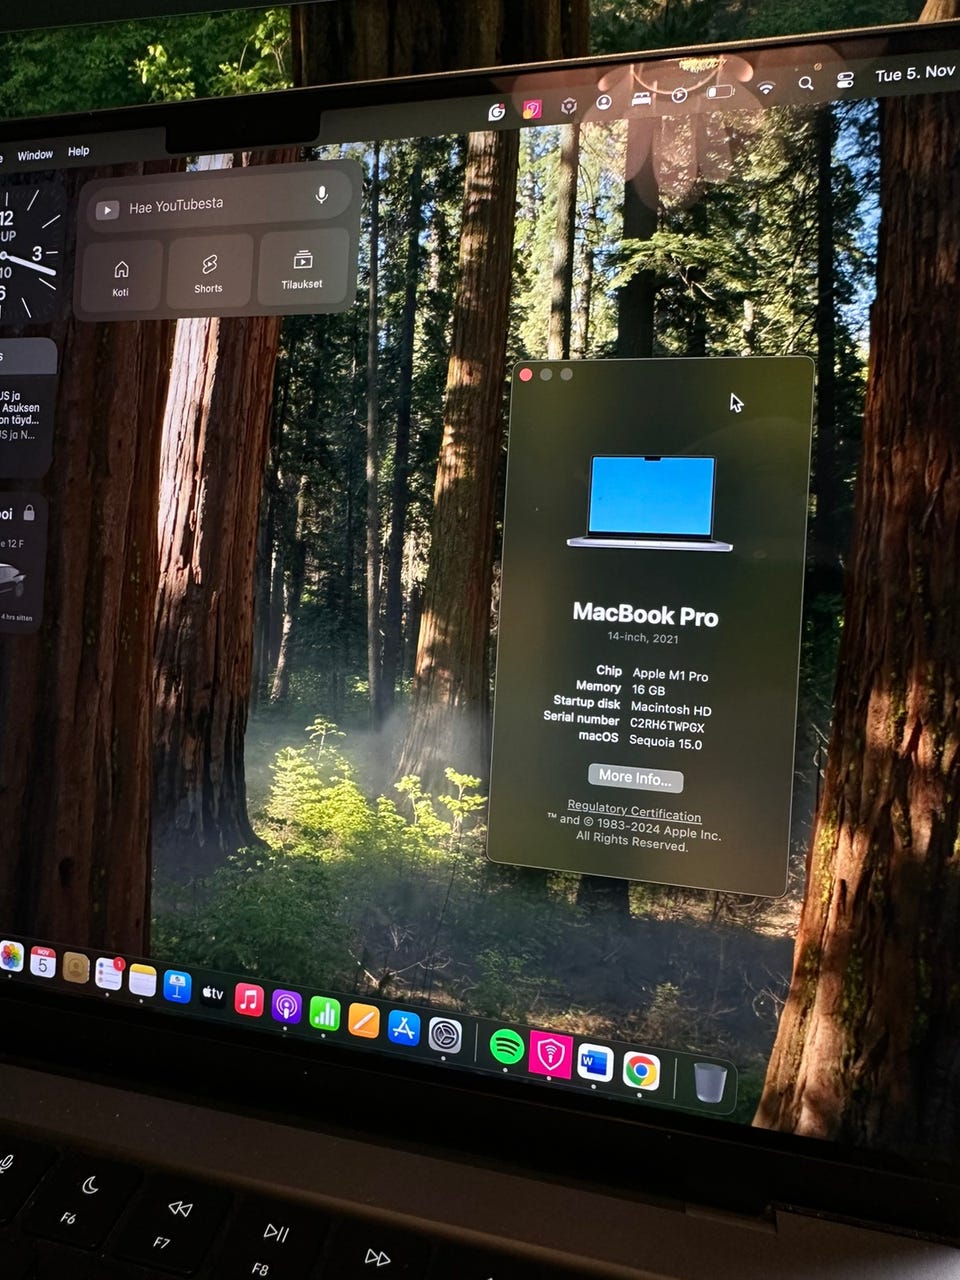Click the 14-inch, 2021 text
Screen dimensions: 960x1280
point(643,637)
